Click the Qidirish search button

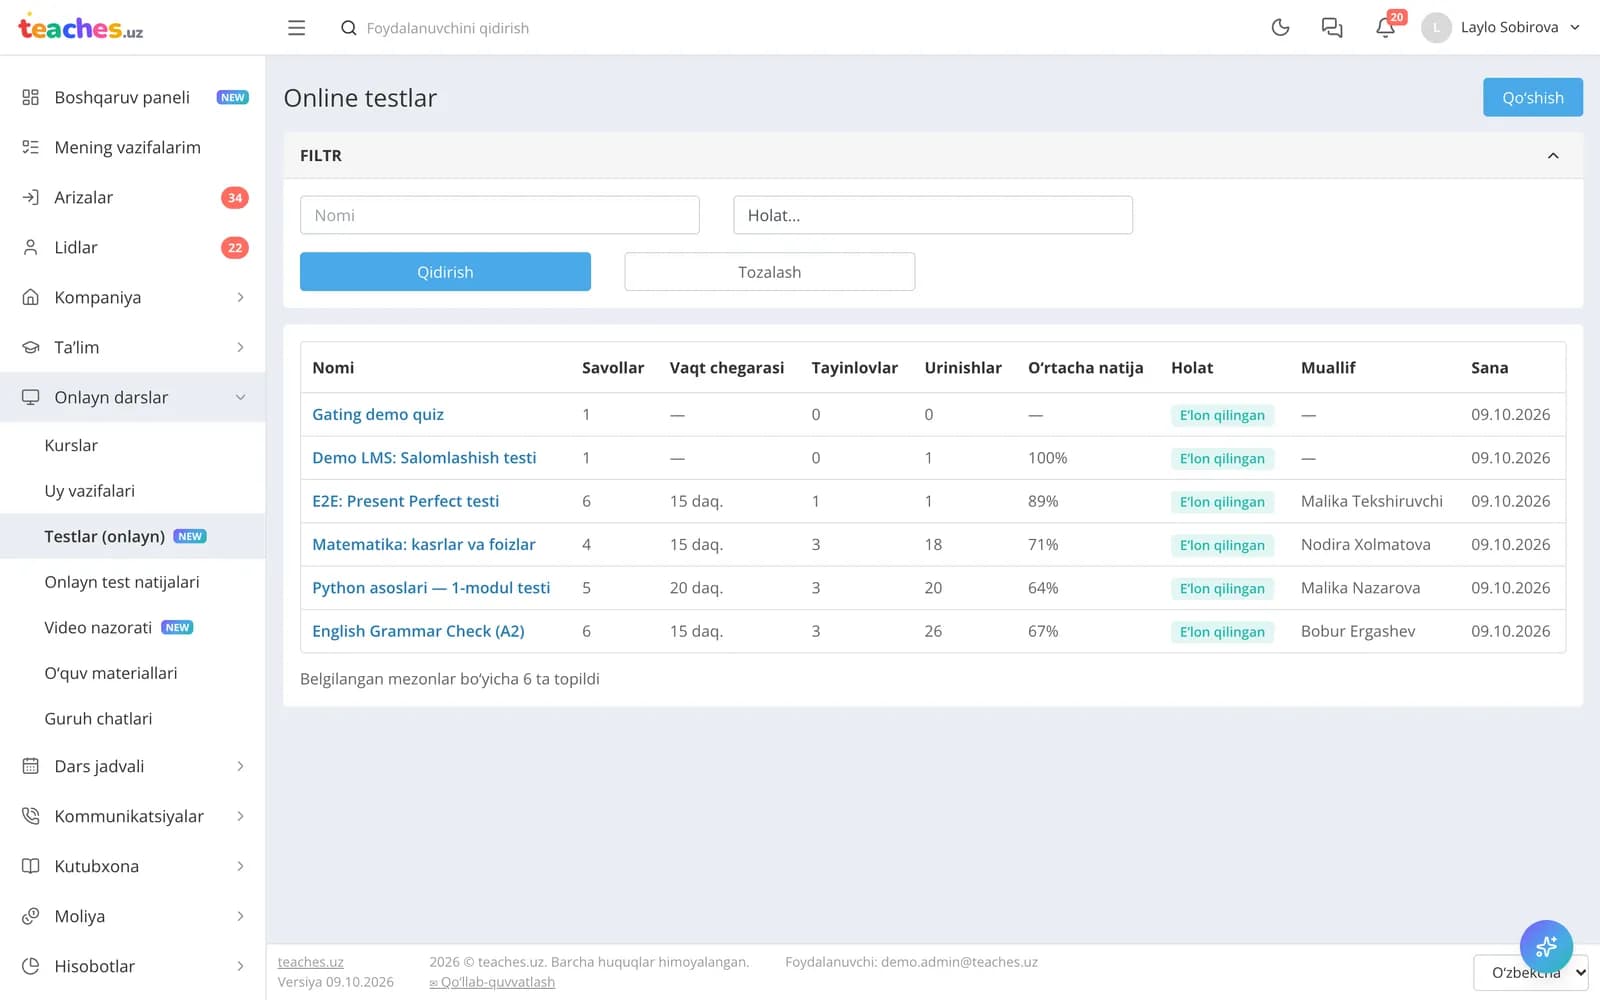click(445, 272)
